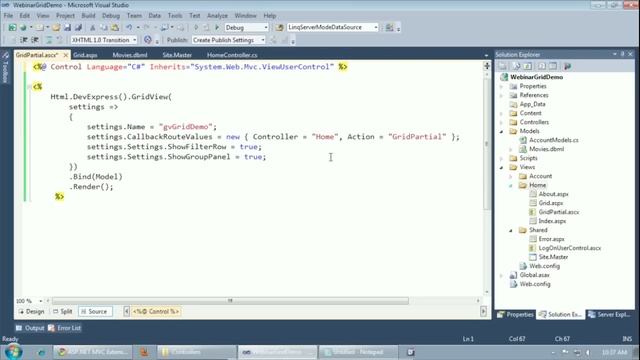Screen dimensions: 640x360
Task: Click the Windows Start orb
Action: [x=13, y=352]
